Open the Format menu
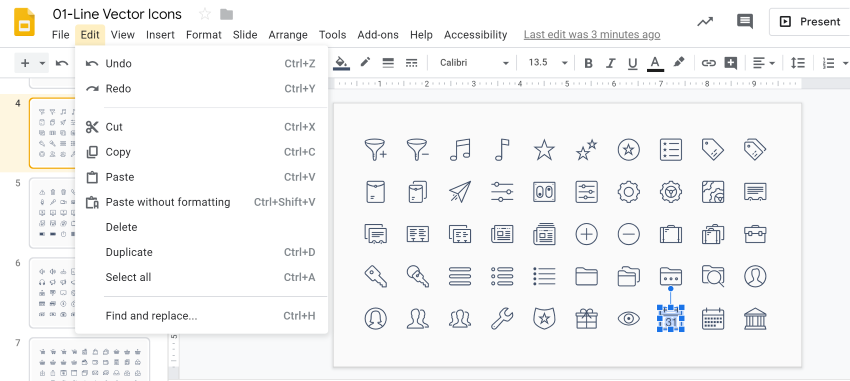 [x=203, y=35]
